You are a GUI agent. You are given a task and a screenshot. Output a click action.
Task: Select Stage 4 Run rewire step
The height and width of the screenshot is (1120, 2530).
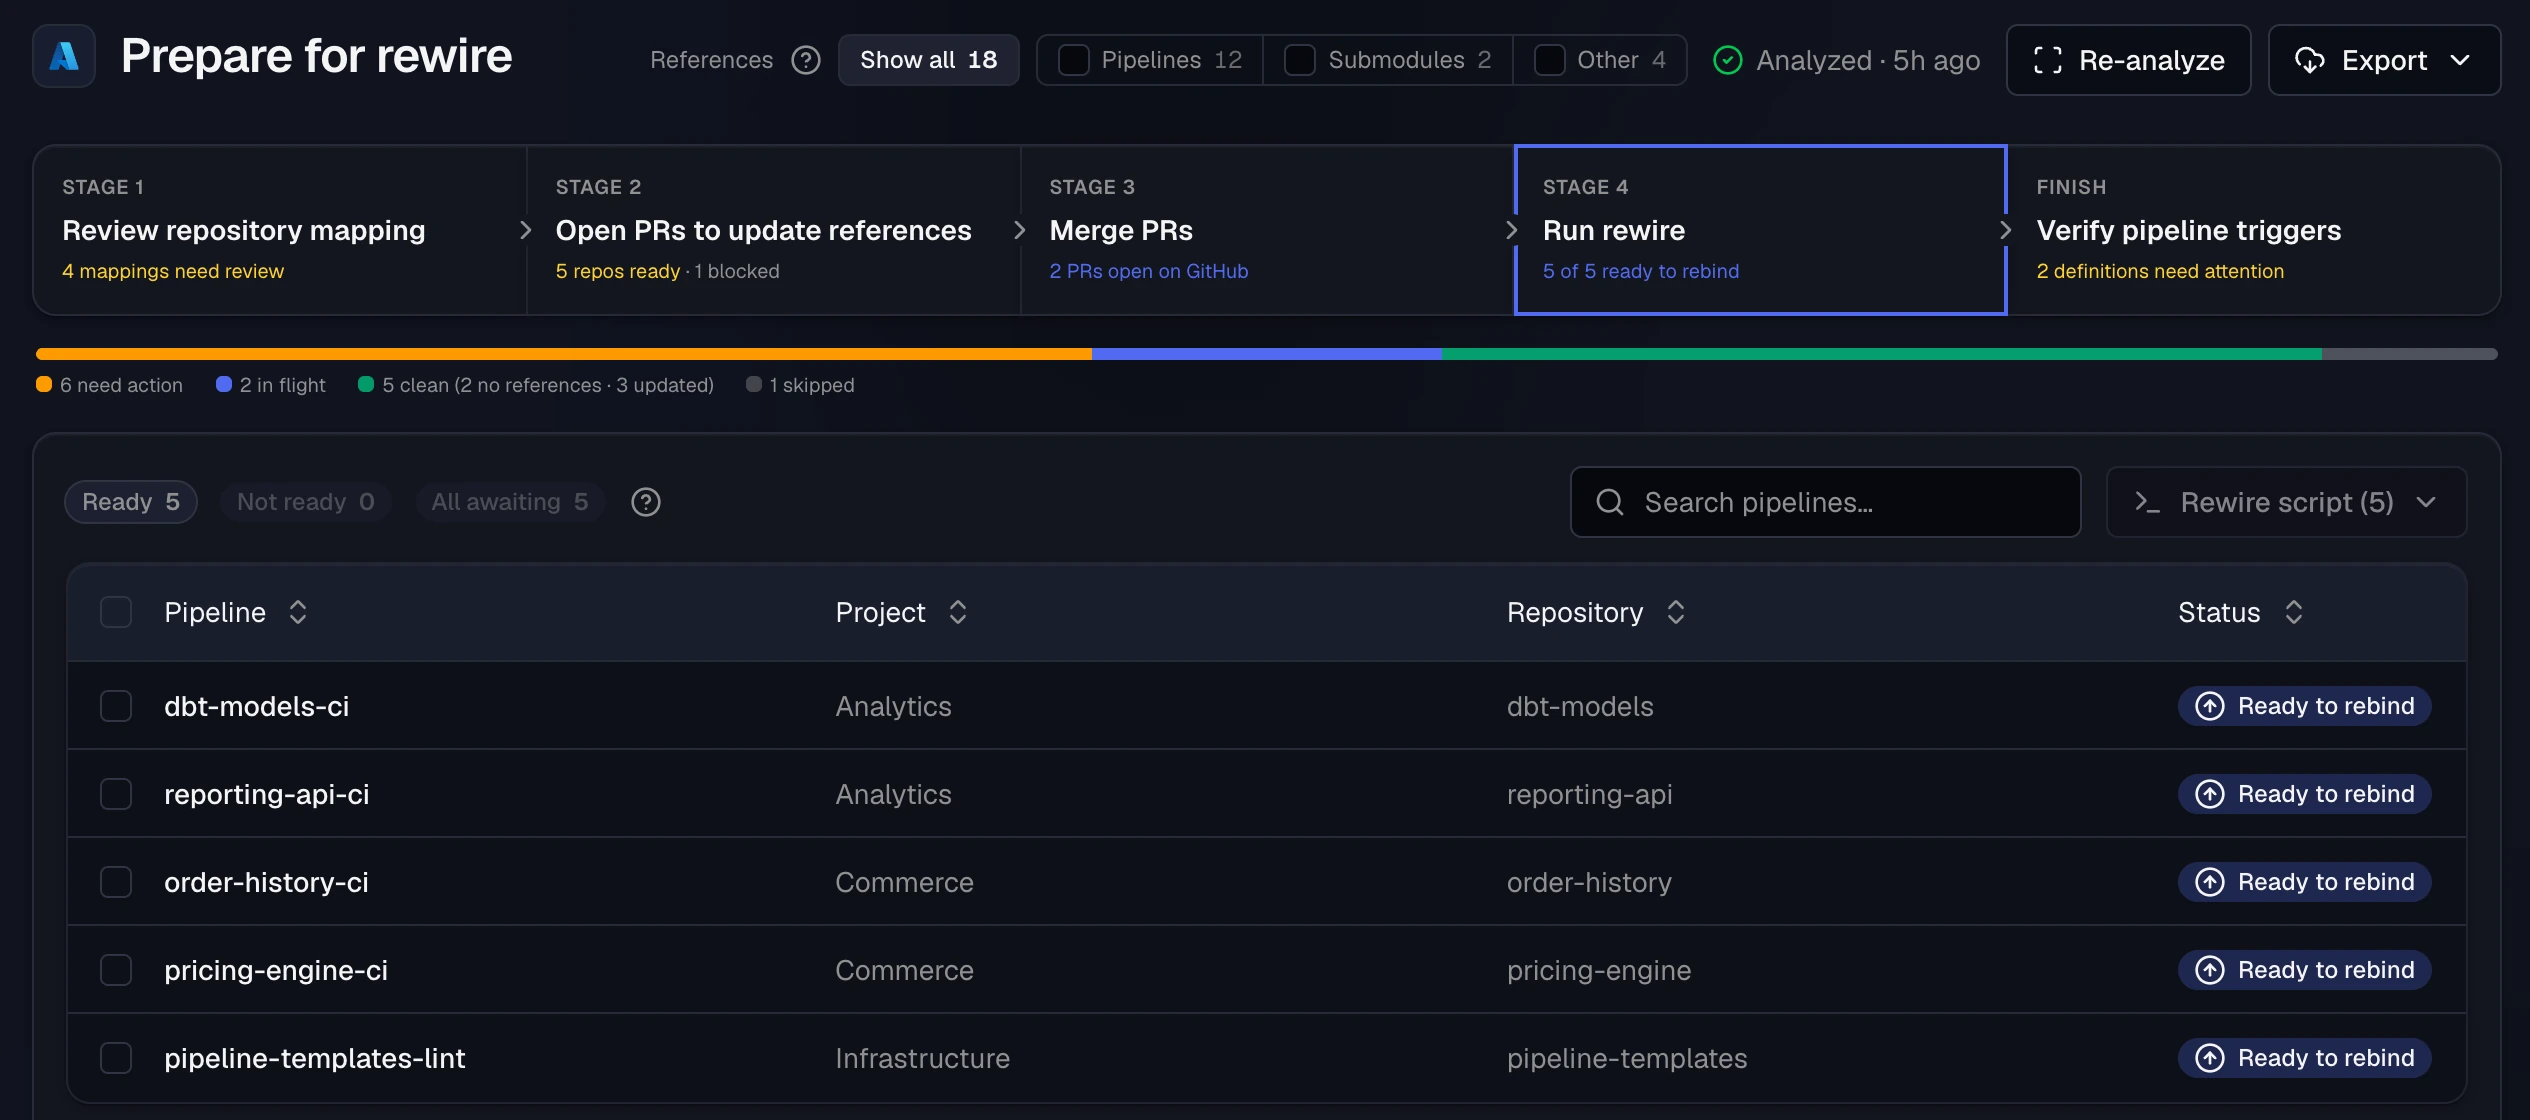1761,230
